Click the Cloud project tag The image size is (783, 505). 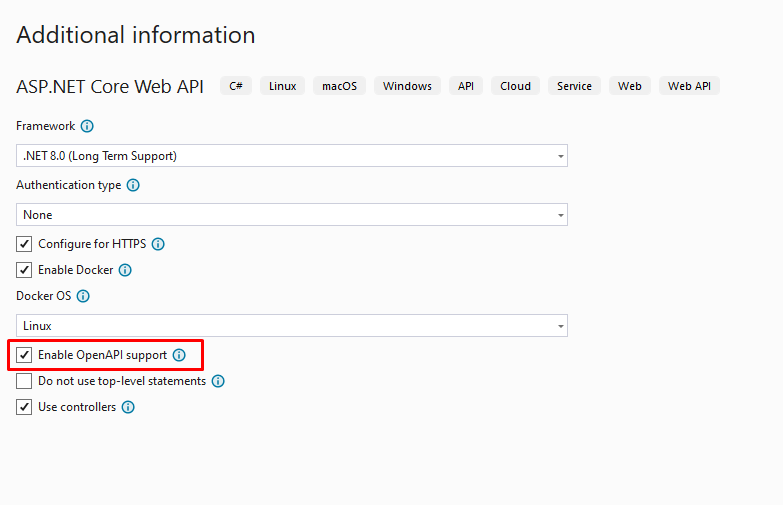pyautogui.click(x=515, y=86)
